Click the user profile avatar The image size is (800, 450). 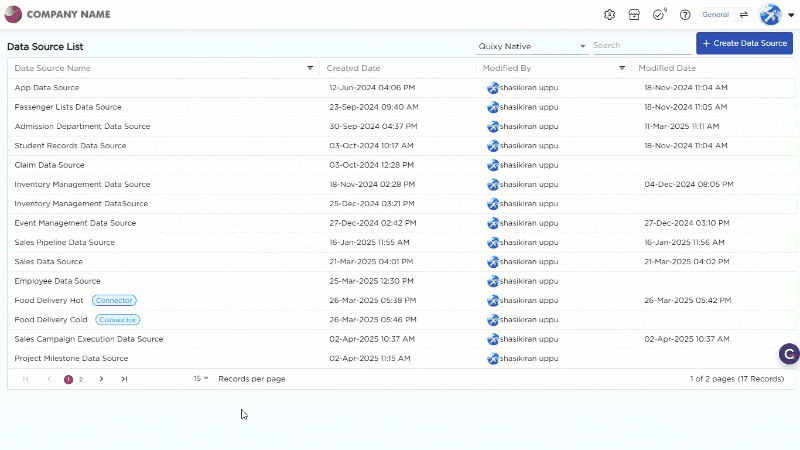click(770, 15)
